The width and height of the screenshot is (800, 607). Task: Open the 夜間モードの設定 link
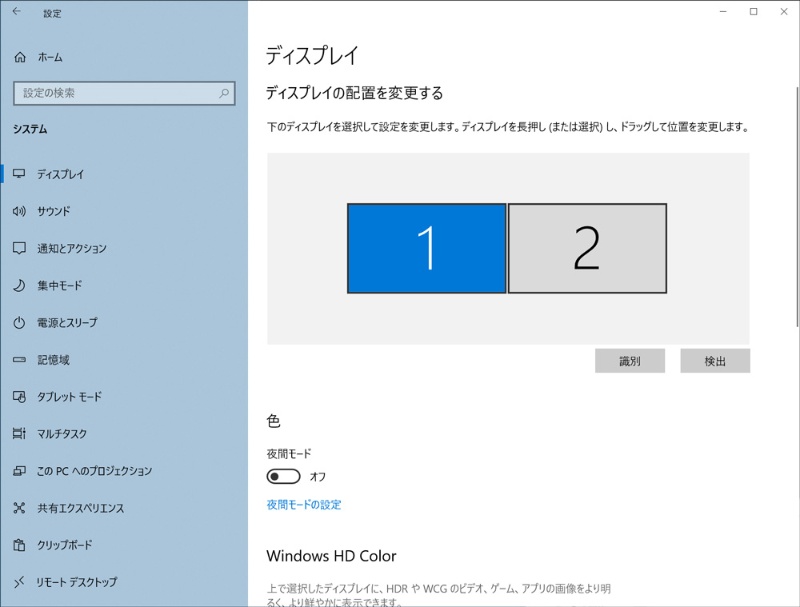click(304, 505)
